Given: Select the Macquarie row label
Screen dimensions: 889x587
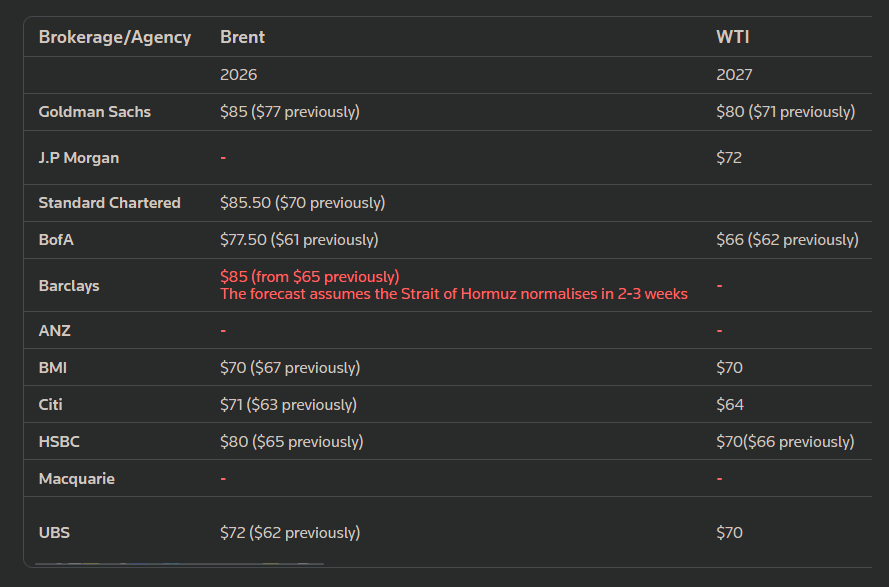Looking at the screenshot, I should (76, 479).
